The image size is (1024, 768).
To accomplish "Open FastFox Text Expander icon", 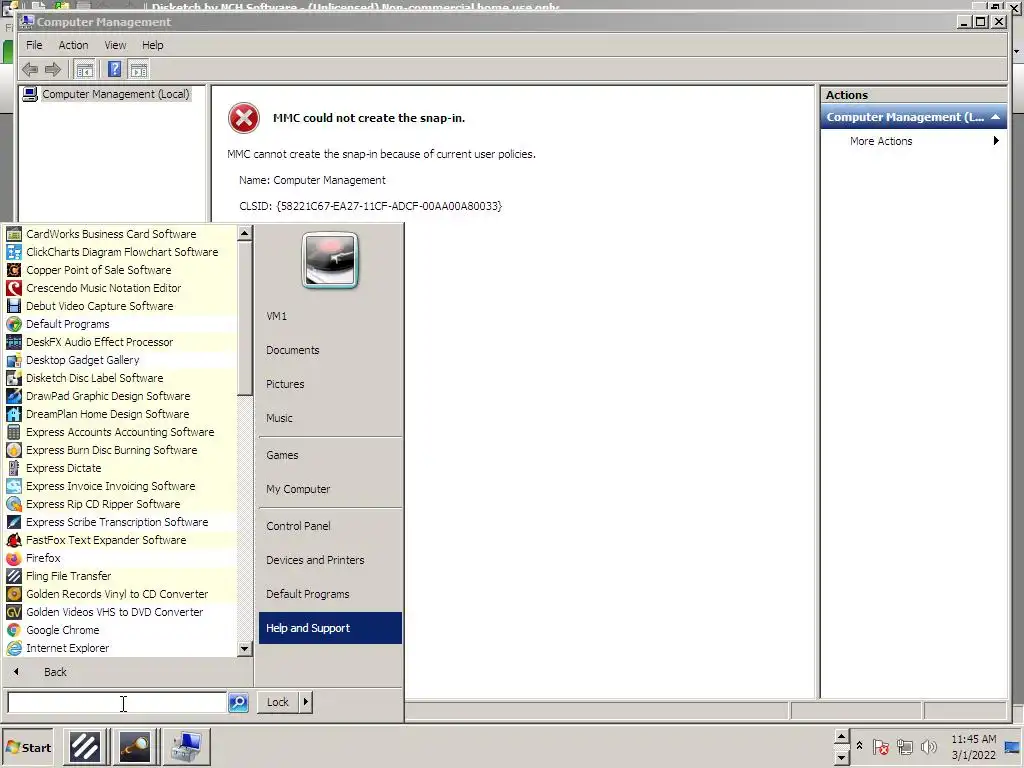I will (x=14, y=540).
